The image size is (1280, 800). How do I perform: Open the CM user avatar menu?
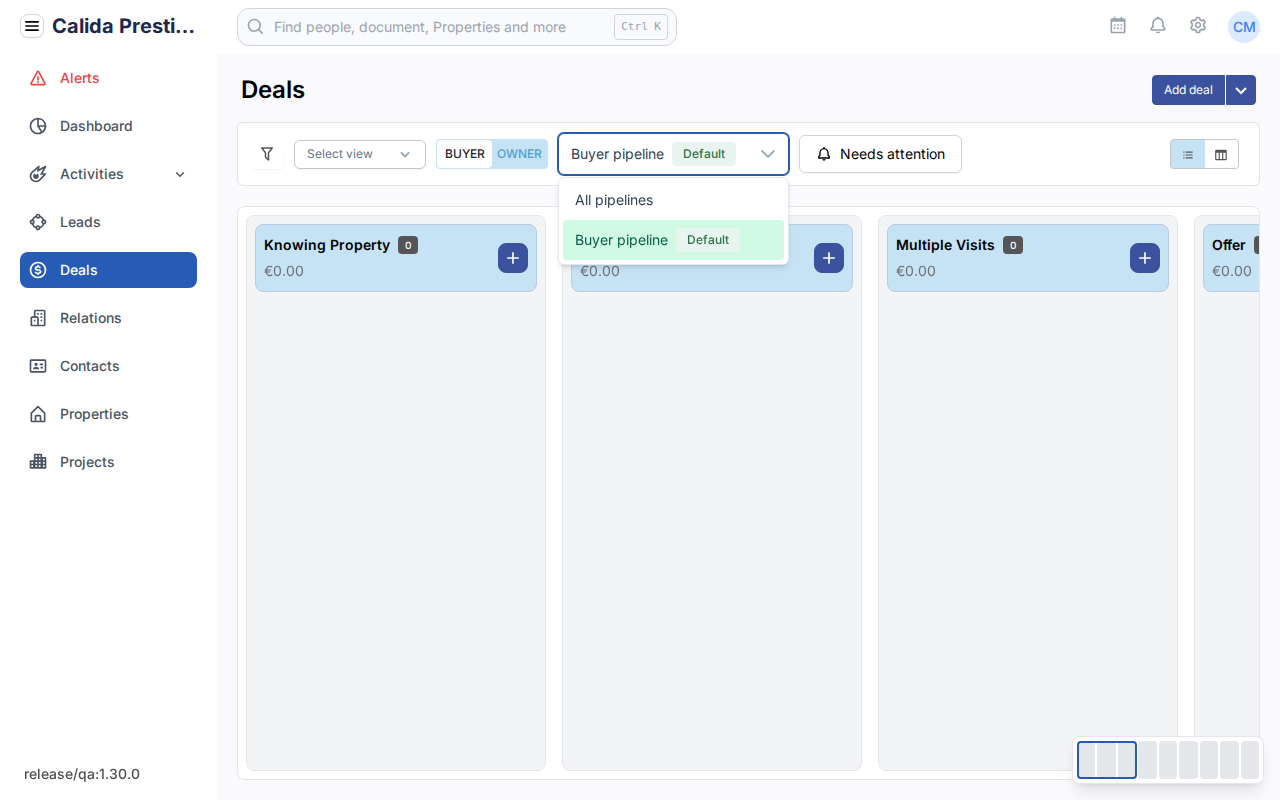(x=1244, y=26)
